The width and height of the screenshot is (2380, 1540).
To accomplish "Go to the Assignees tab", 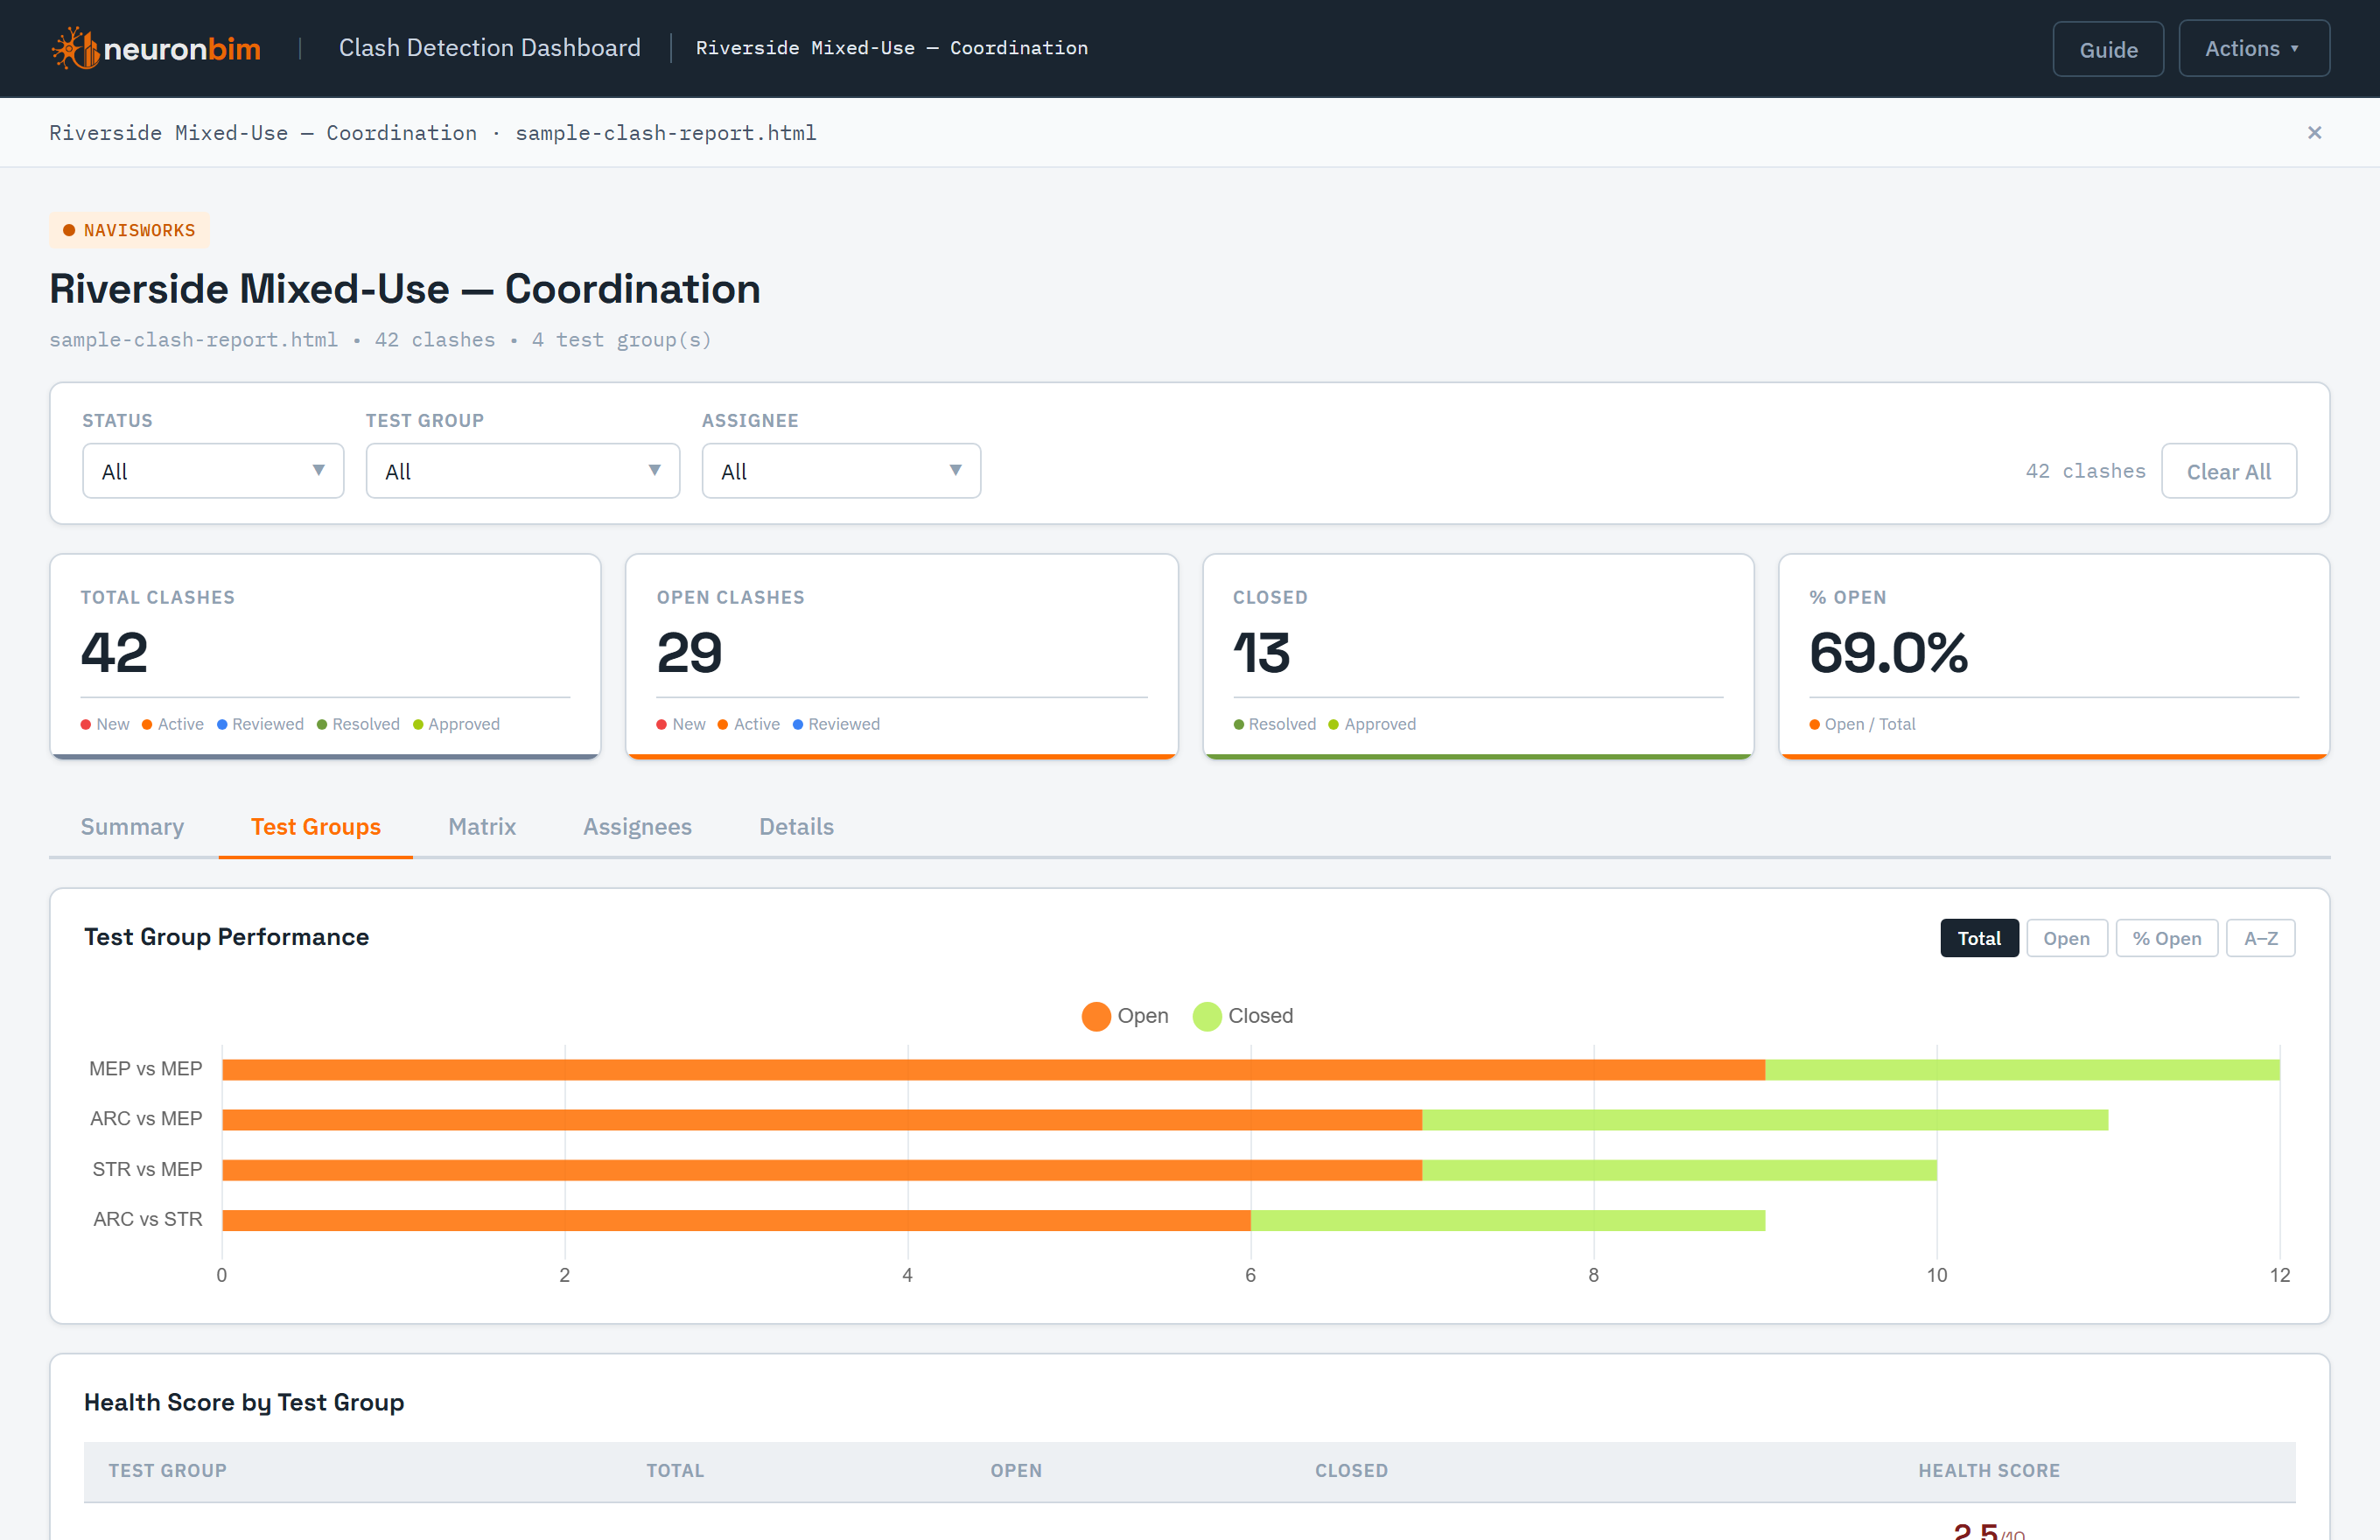I will pyautogui.click(x=637, y=827).
